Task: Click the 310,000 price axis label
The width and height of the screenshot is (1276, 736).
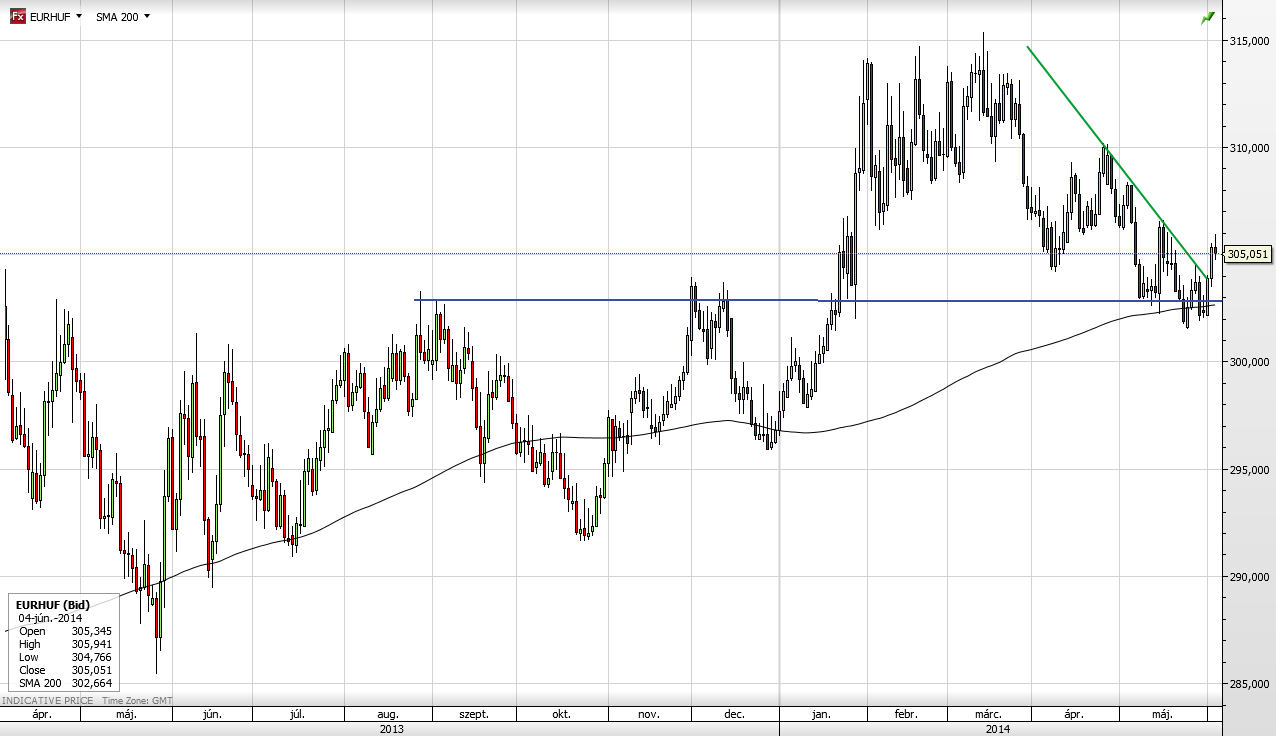Action: pyautogui.click(x=1249, y=148)
